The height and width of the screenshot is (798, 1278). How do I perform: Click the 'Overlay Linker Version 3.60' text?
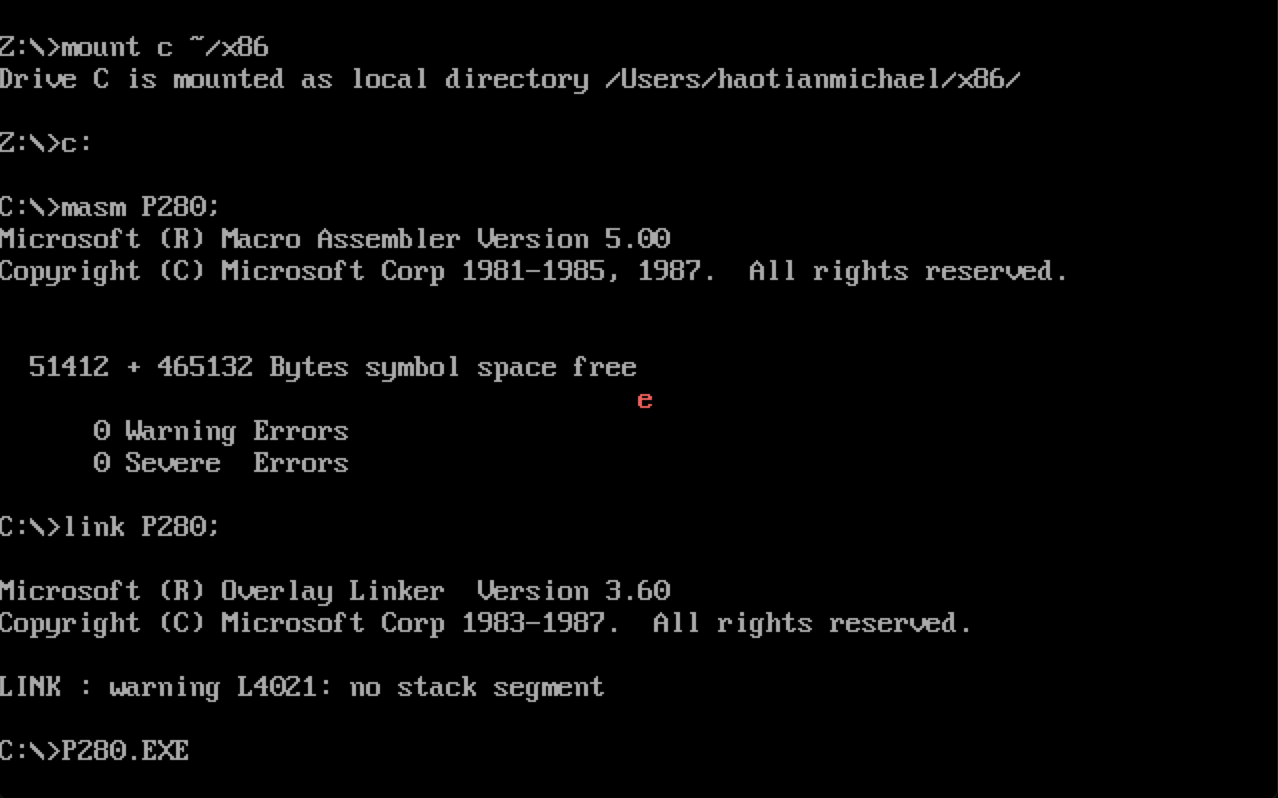pos(444,591)
